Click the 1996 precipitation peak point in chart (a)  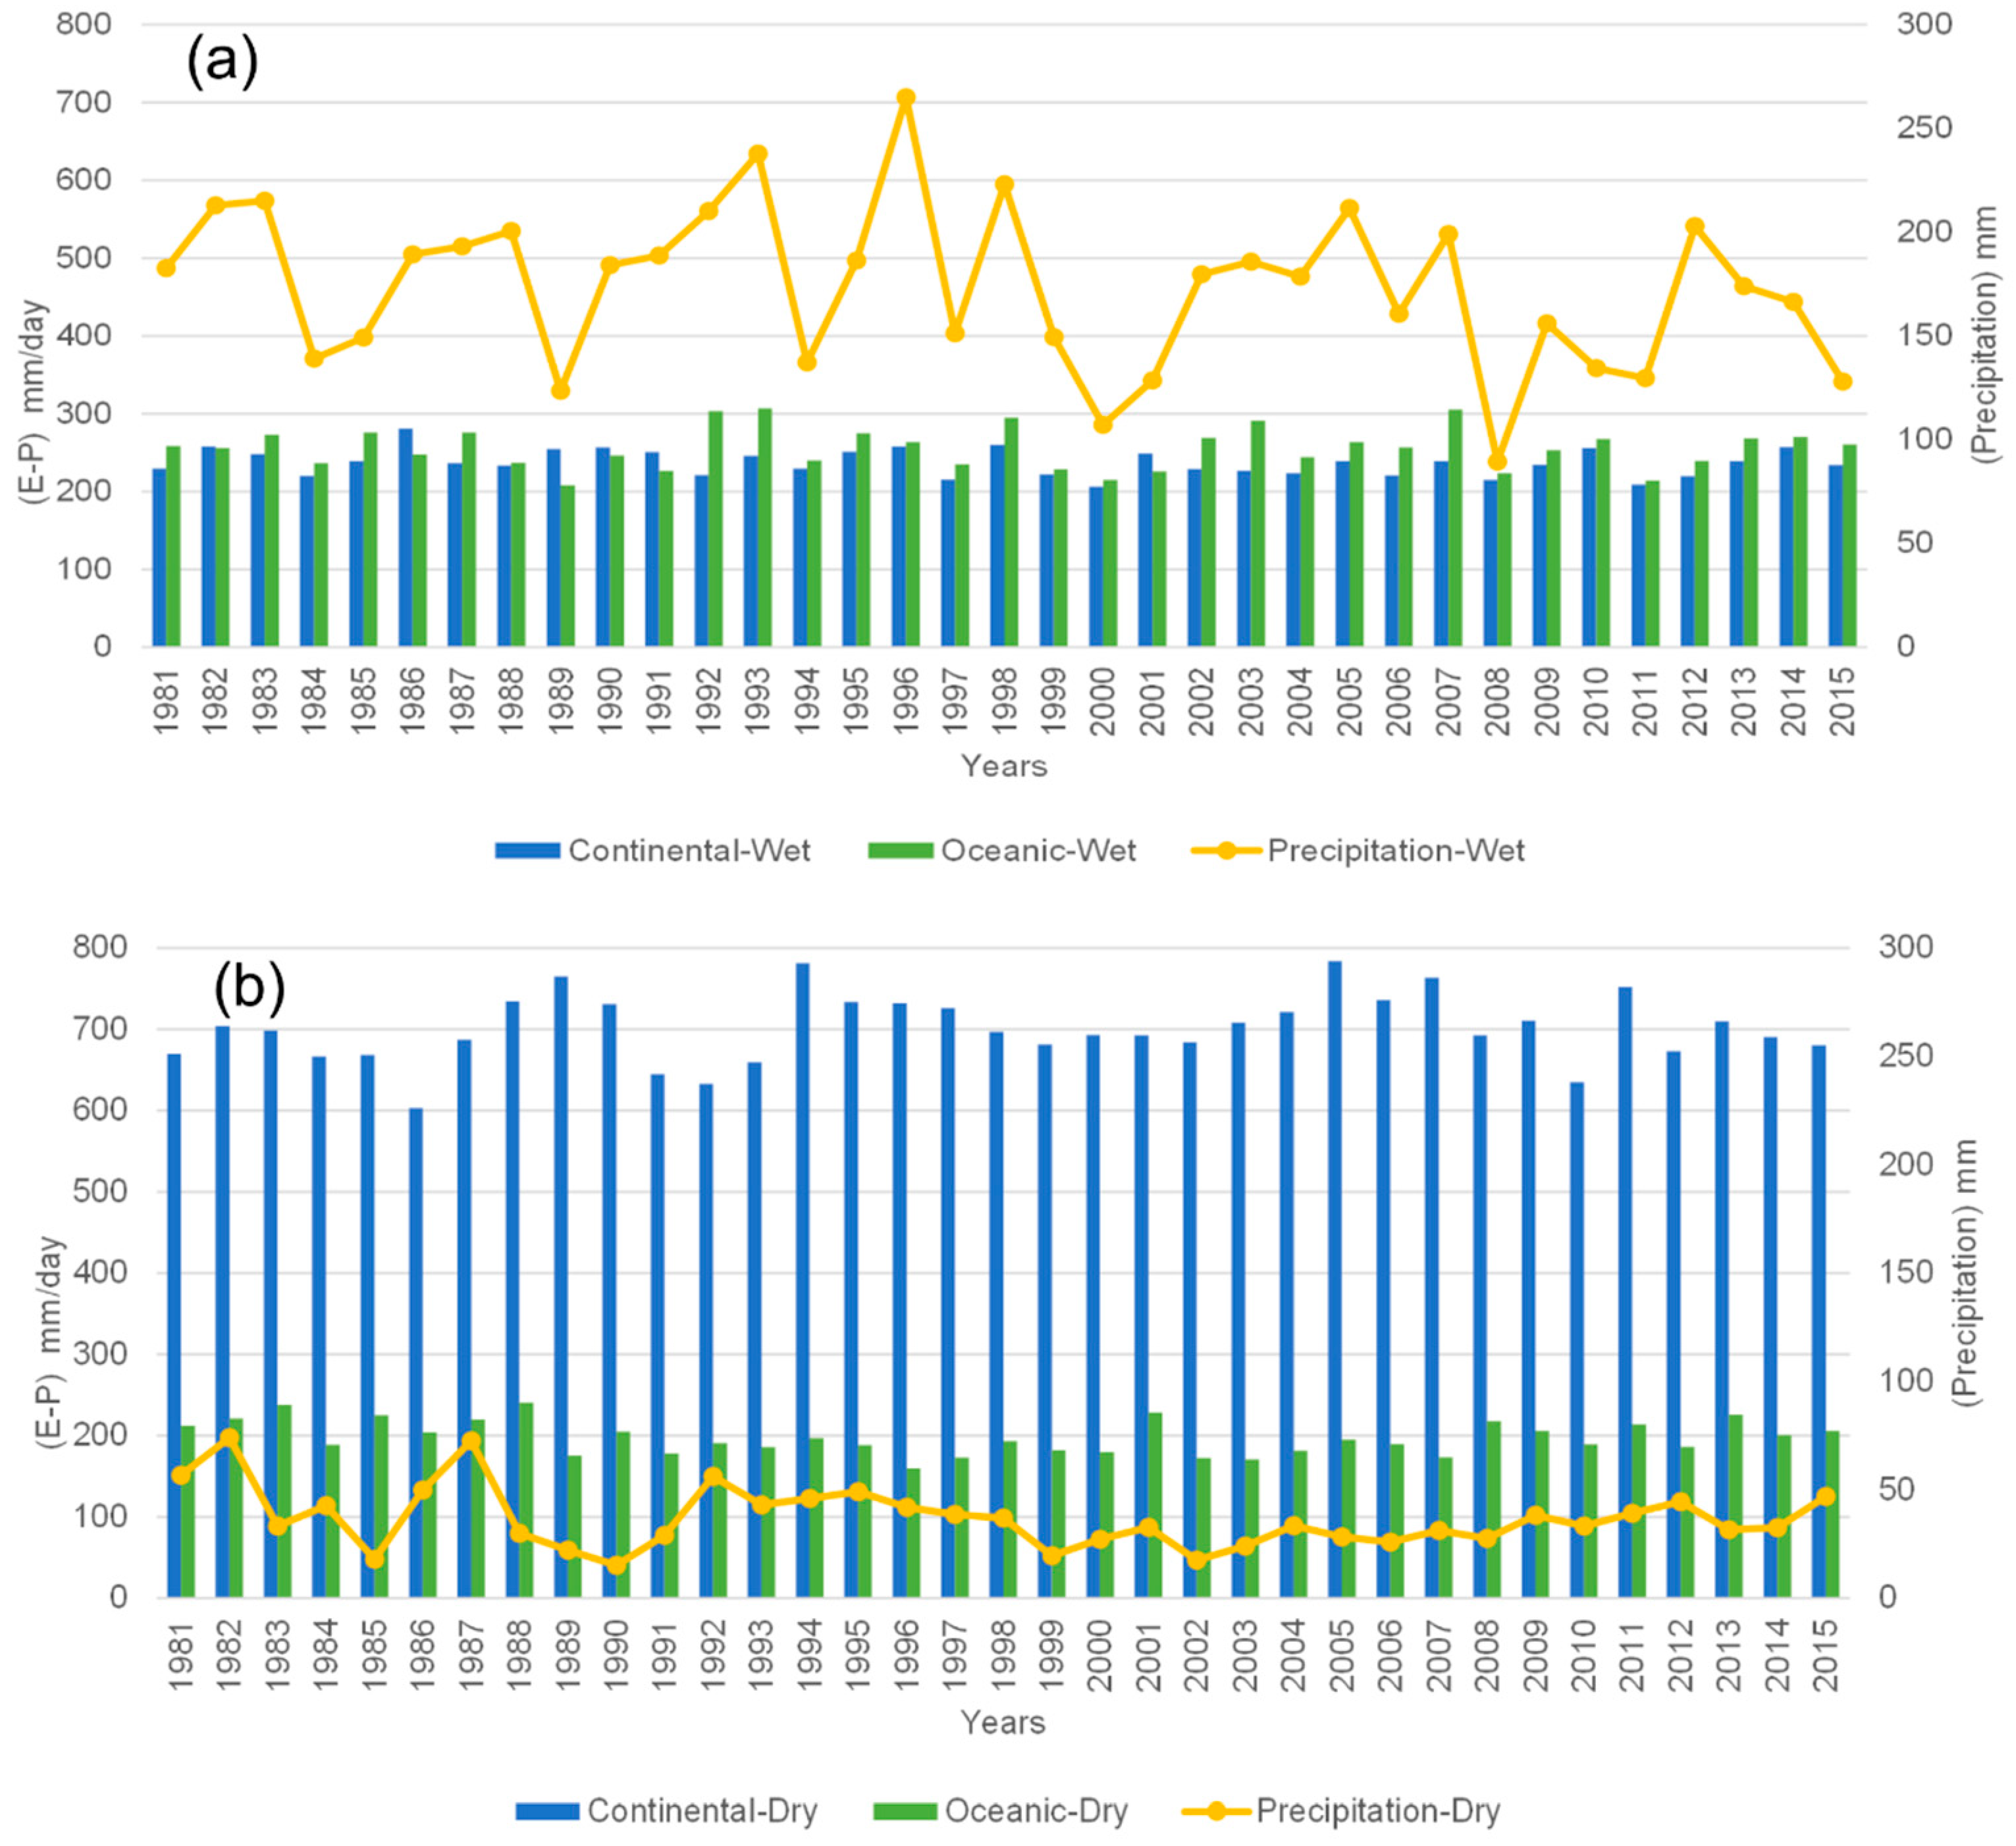coord(906,98)
